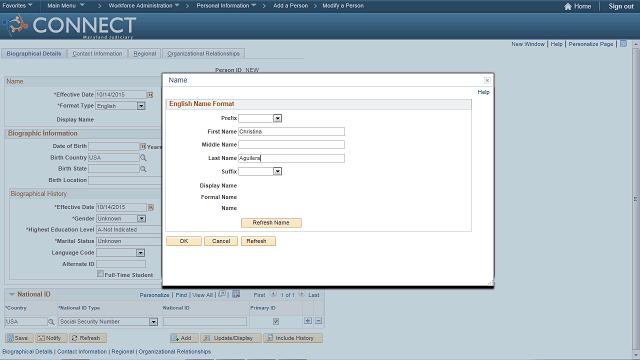Open calendar picker beside Name Effective Date
The width and height of the screenshot is (640, 360).
click(x=150, y=95)
